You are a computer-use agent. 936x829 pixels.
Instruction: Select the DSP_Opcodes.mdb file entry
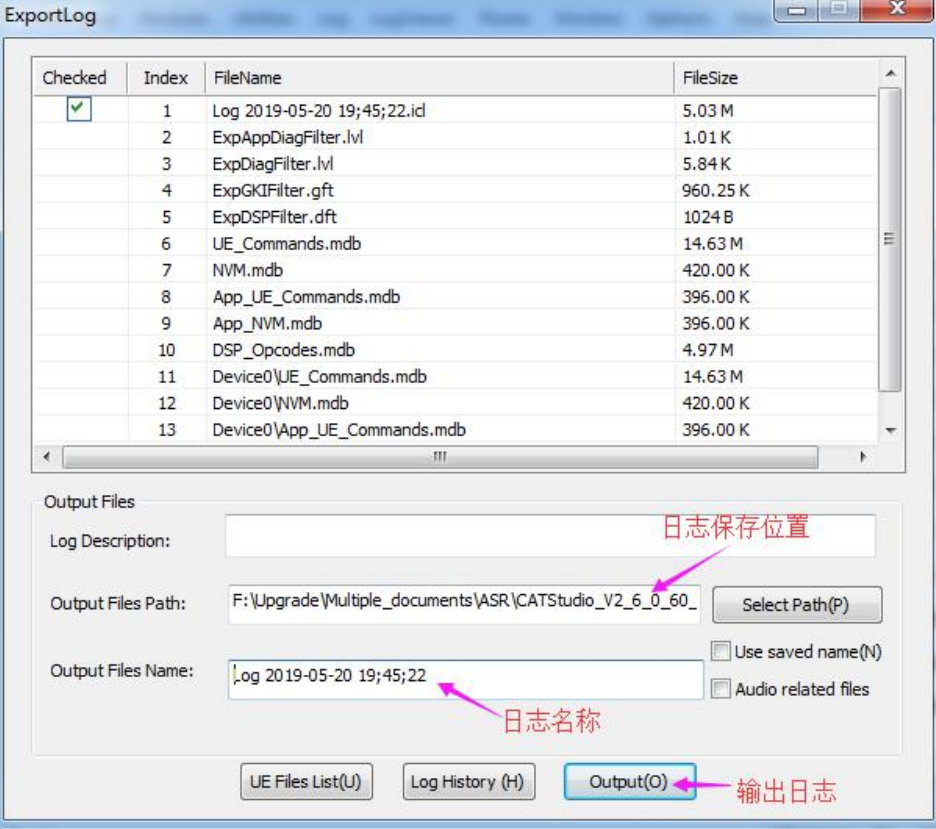pyautogui.click(x=283, y=350)
